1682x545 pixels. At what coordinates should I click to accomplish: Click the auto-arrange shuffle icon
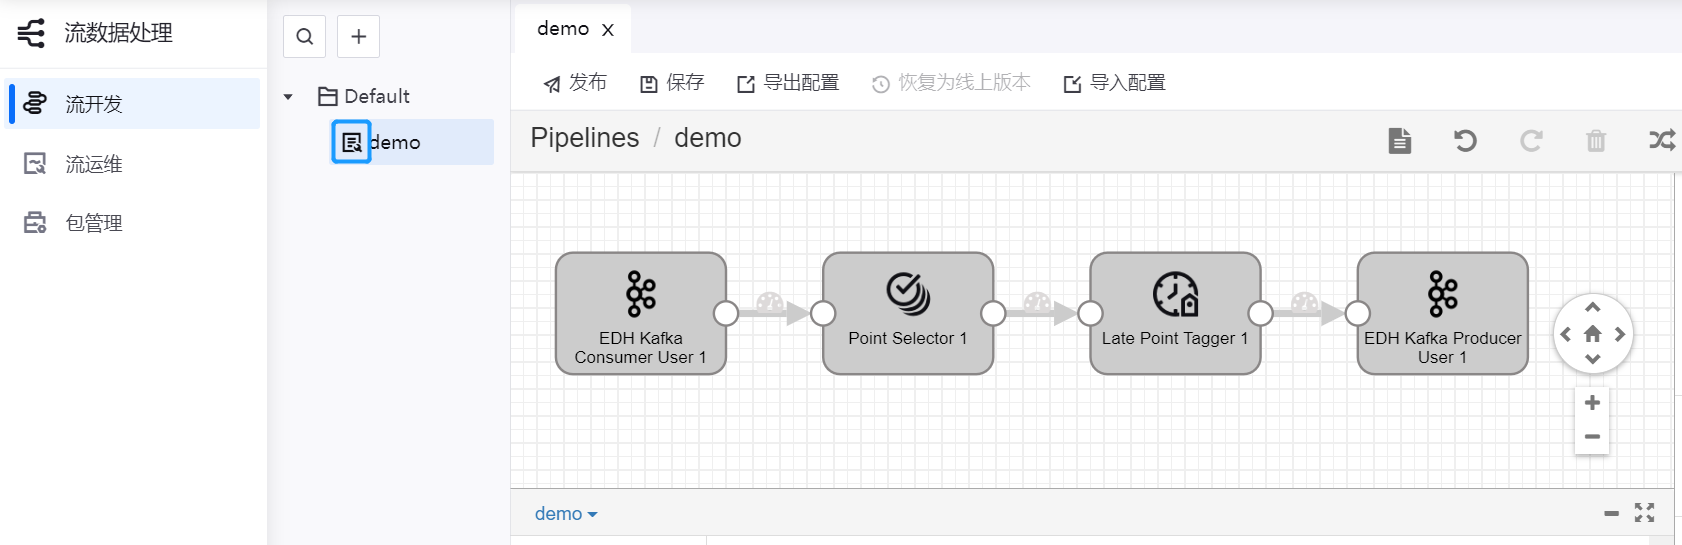tap(1661, 141)
